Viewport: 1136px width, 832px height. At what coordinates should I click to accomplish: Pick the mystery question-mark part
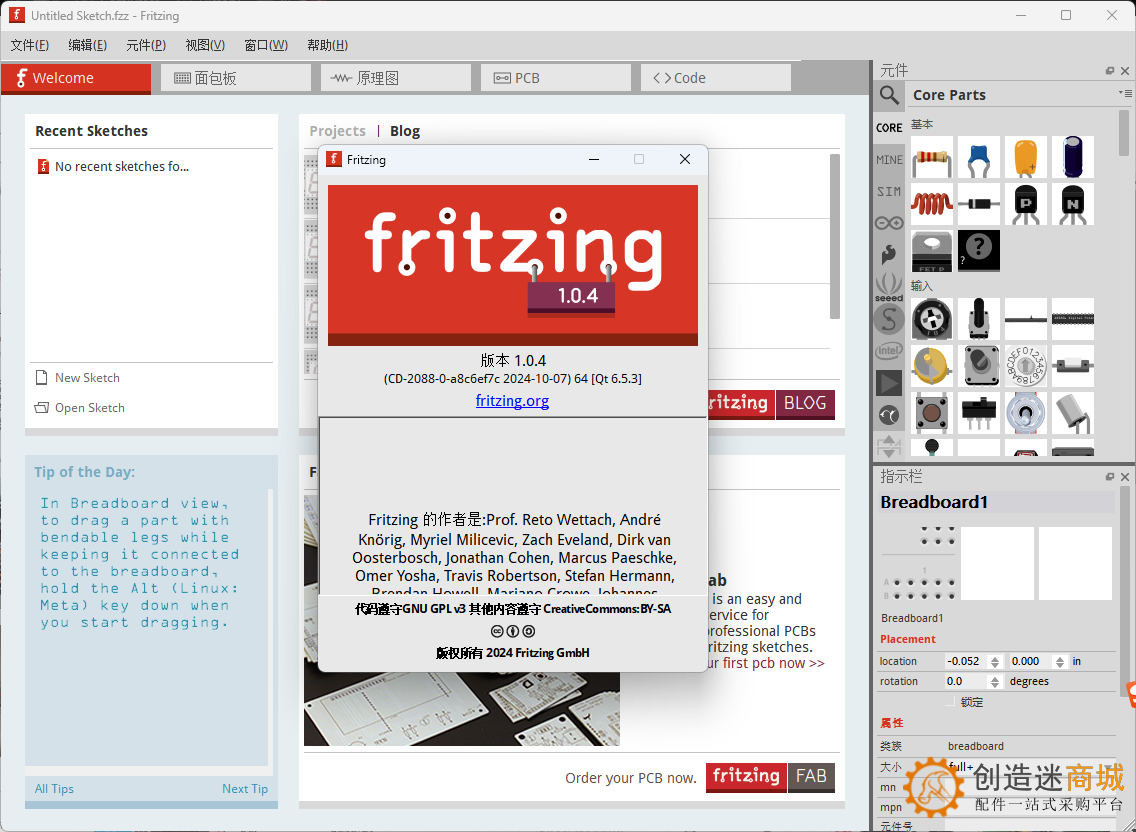coord(979,251)
